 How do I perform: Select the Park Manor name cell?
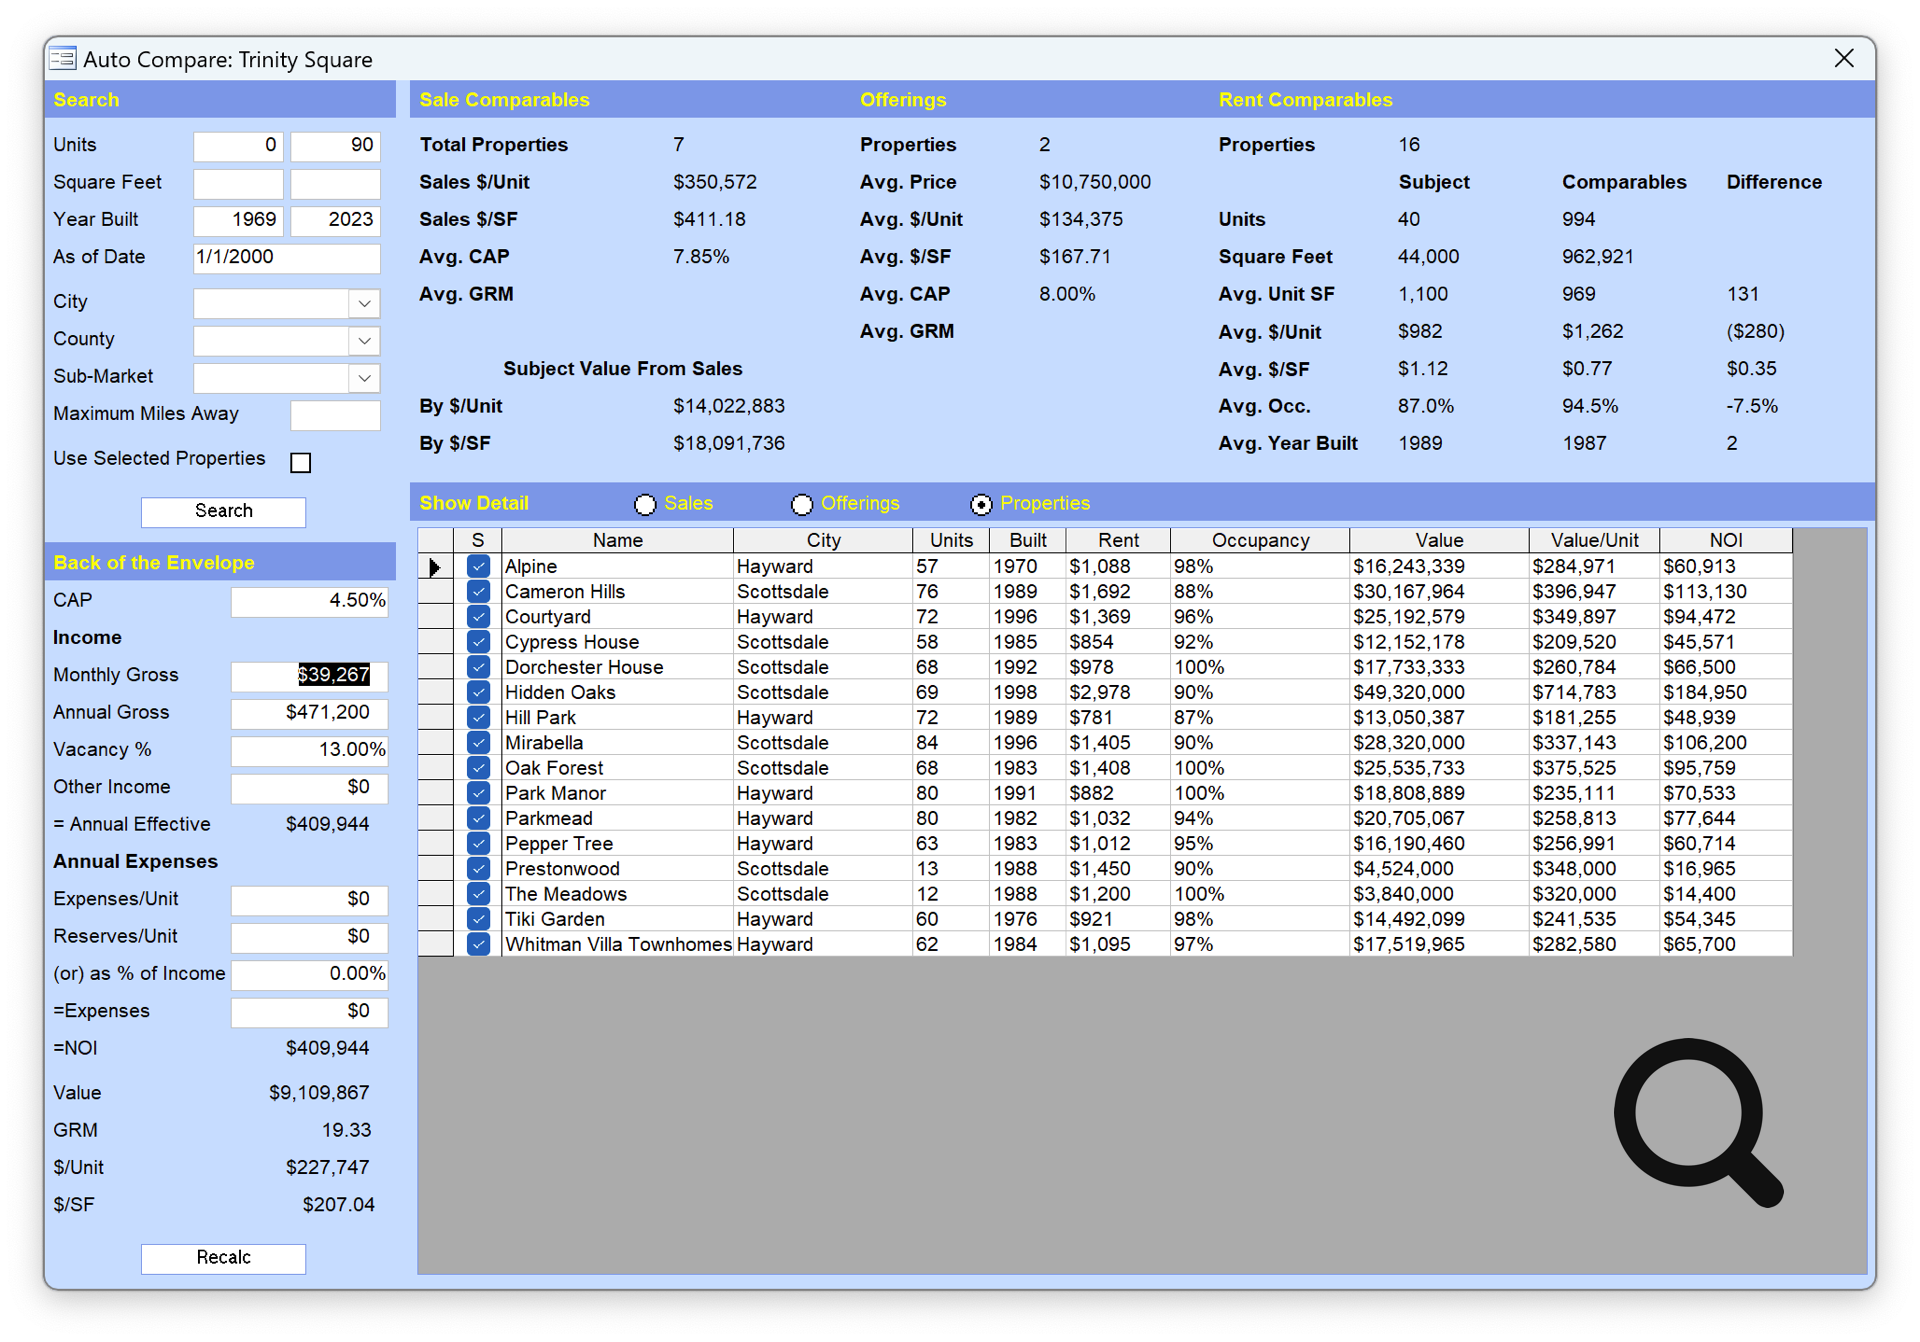point(617,793)
